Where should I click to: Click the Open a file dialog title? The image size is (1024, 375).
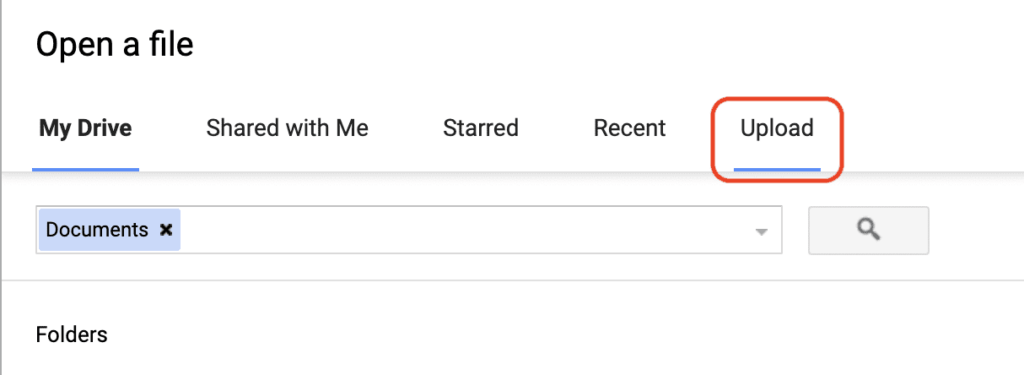[x=114, y=45]
